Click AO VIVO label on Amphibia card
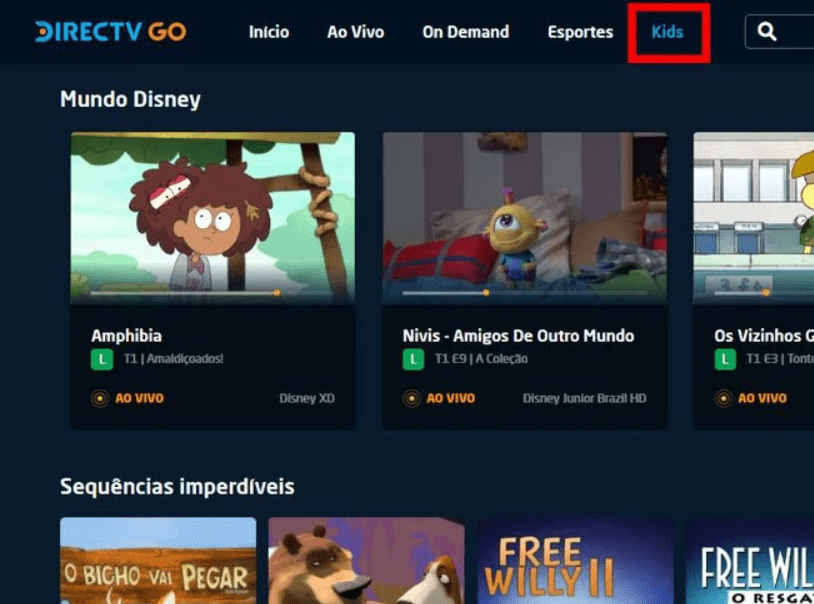This screenshot has width=814, height=604. (x=140, y=398)
